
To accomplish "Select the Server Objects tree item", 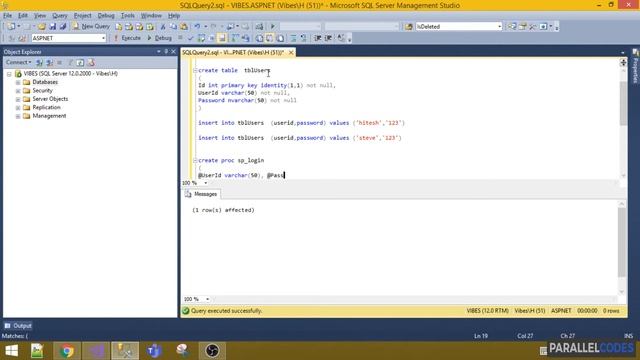I will [50, 99].
